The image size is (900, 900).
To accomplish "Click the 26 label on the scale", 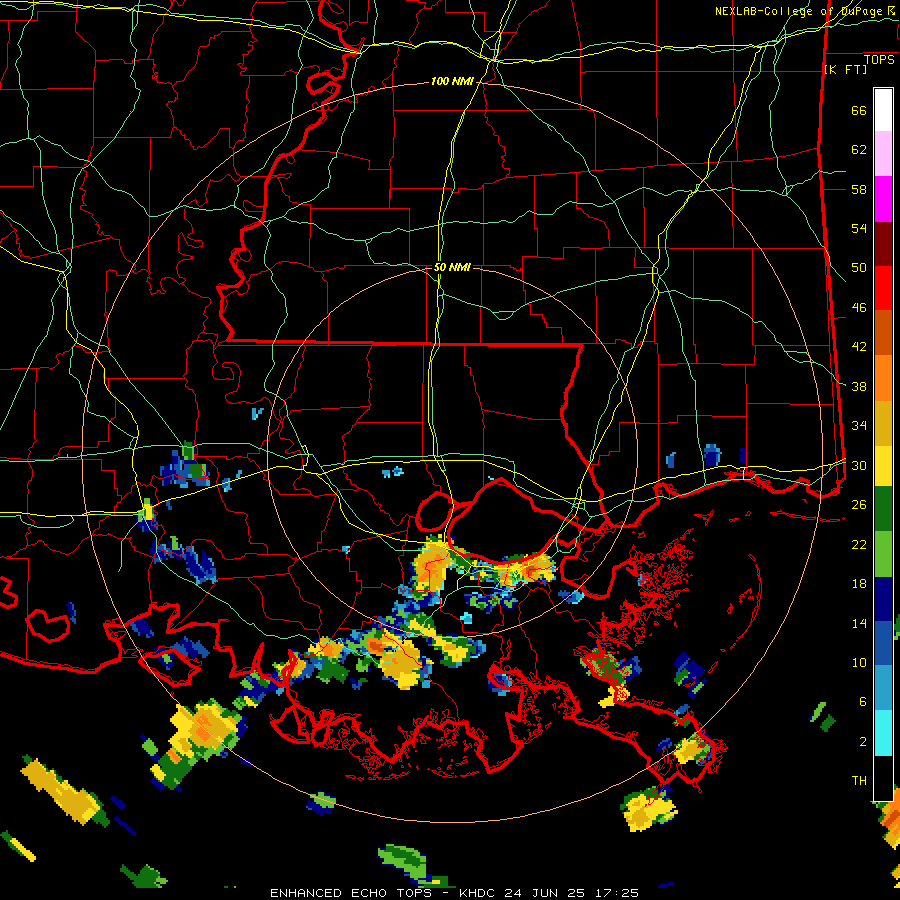I will [x=859, y=505].
